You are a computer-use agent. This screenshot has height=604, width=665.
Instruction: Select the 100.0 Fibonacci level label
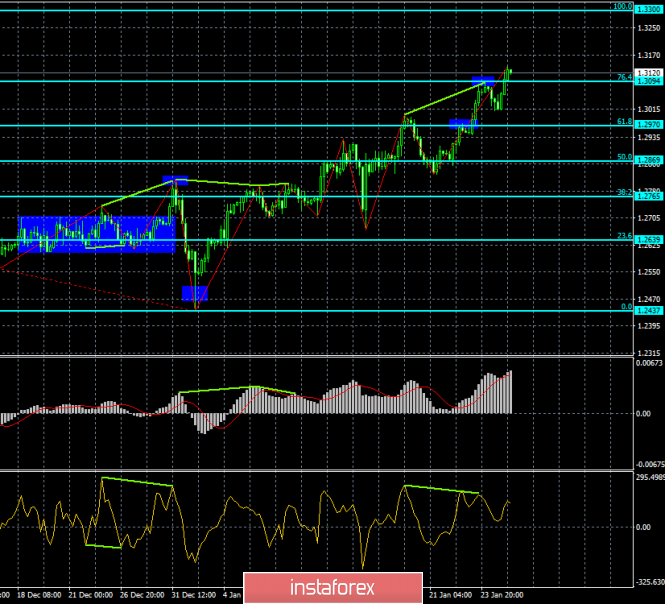coord(623,6)
